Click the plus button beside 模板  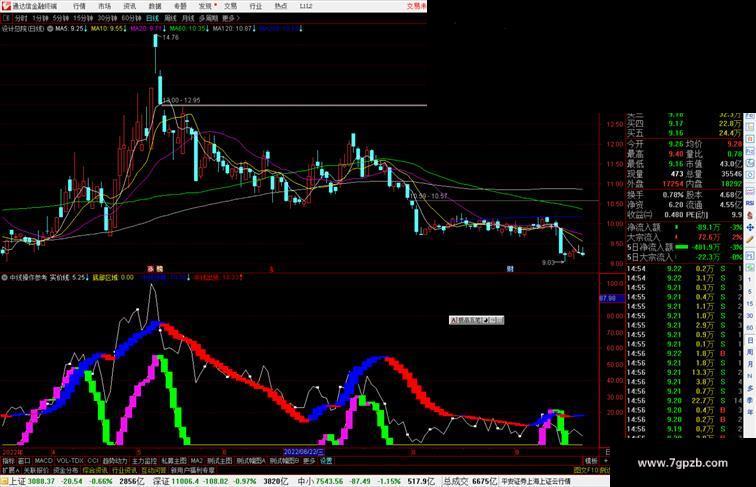click(606, 460)
